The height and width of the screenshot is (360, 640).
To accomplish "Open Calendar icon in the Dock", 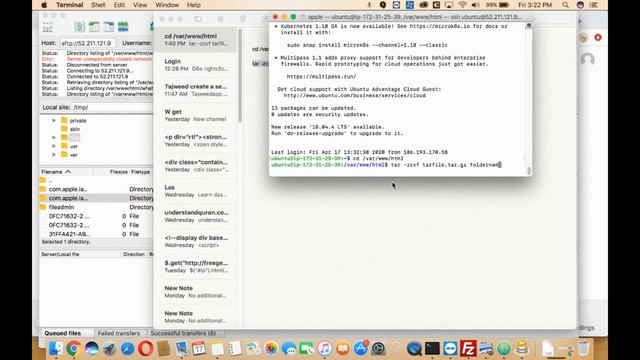I will point(199,348).
